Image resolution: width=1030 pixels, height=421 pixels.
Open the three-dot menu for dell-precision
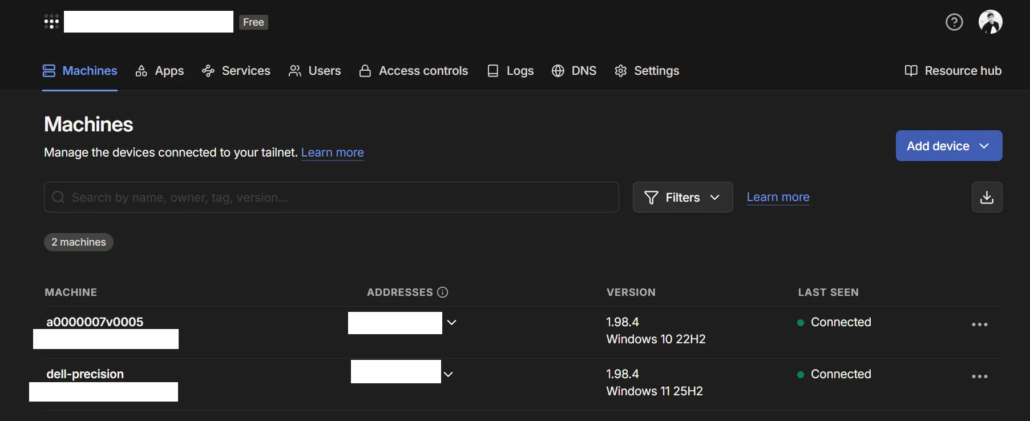(979, 376)
